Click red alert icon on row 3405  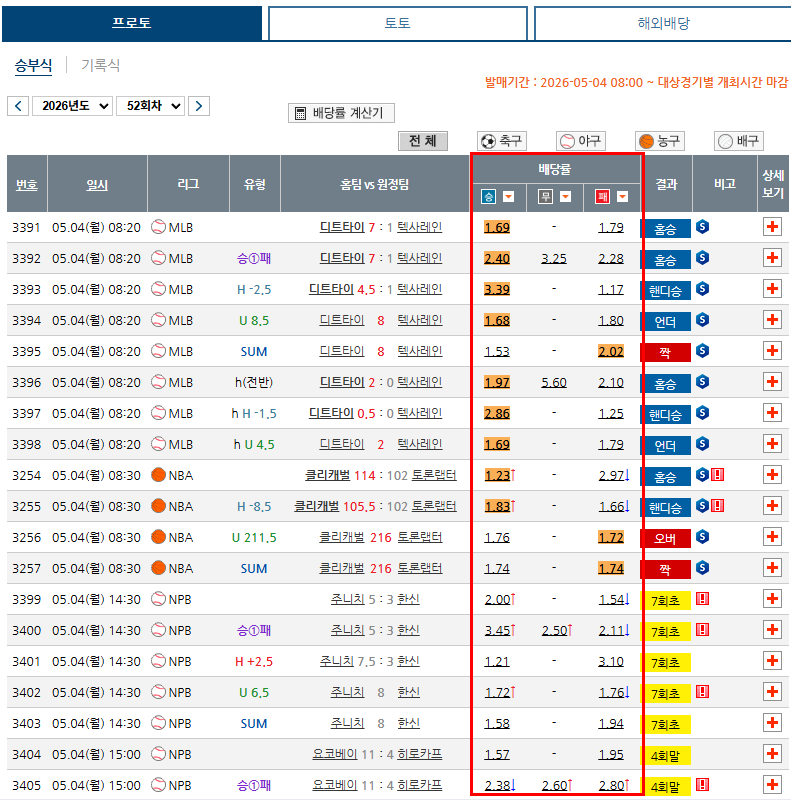(703, 785)
